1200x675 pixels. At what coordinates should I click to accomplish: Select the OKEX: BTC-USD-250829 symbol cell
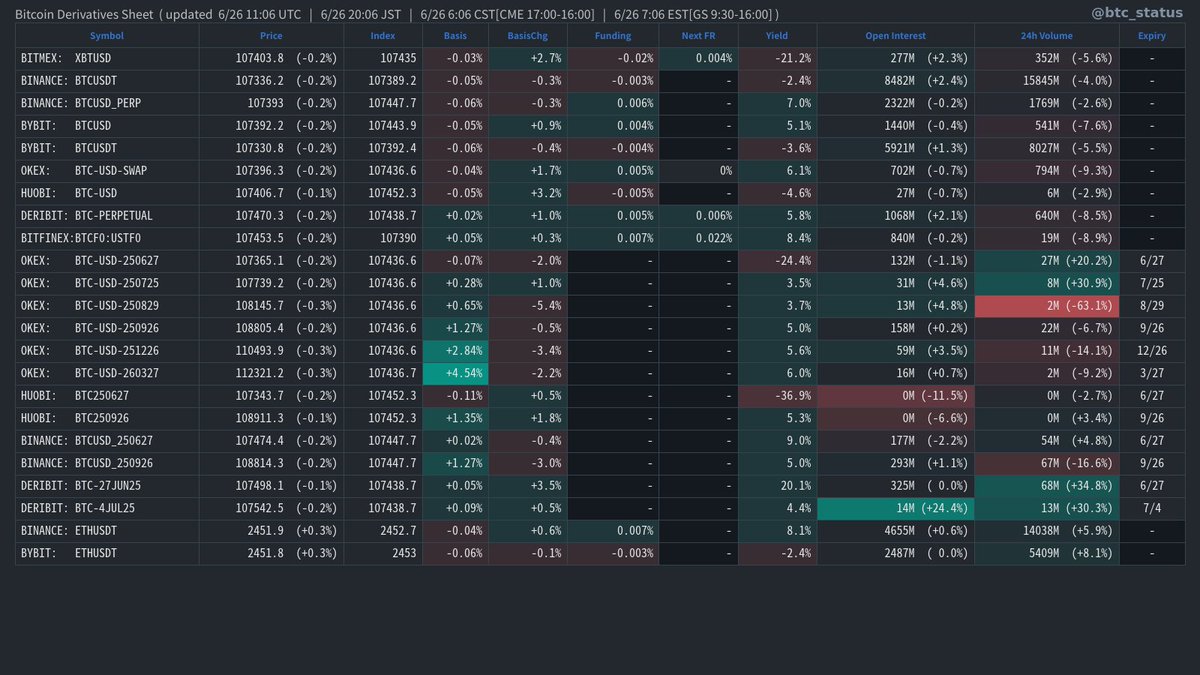pyautogui.click(x=107, y=305)
